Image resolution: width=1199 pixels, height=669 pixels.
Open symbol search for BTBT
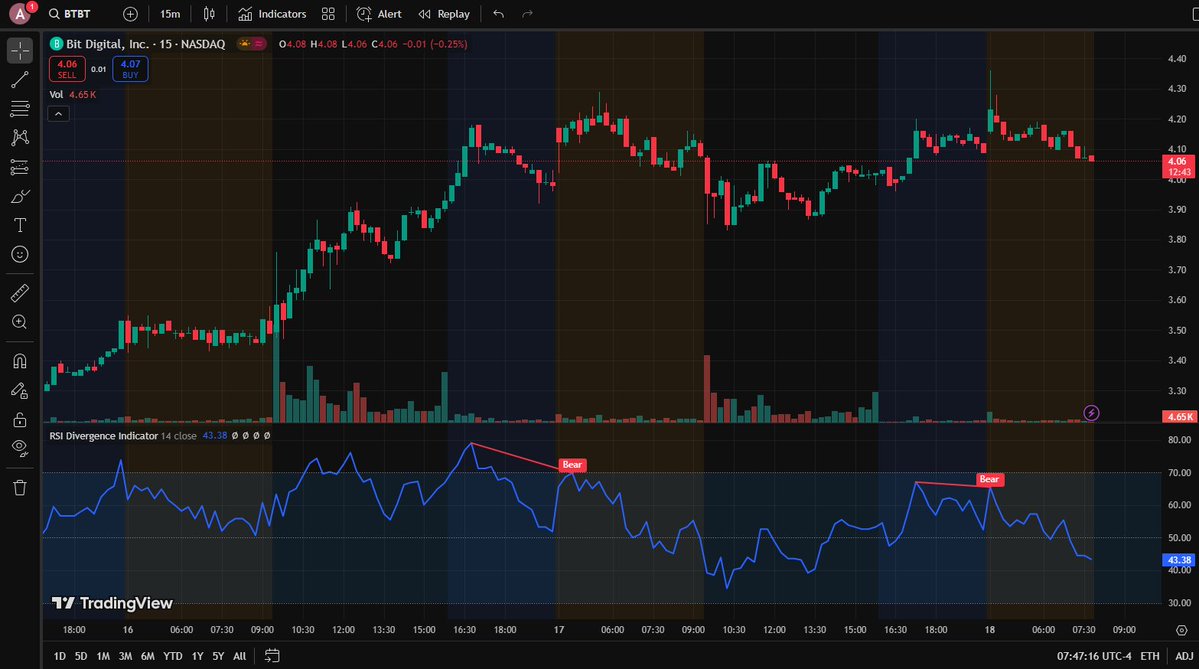point(70,14)
